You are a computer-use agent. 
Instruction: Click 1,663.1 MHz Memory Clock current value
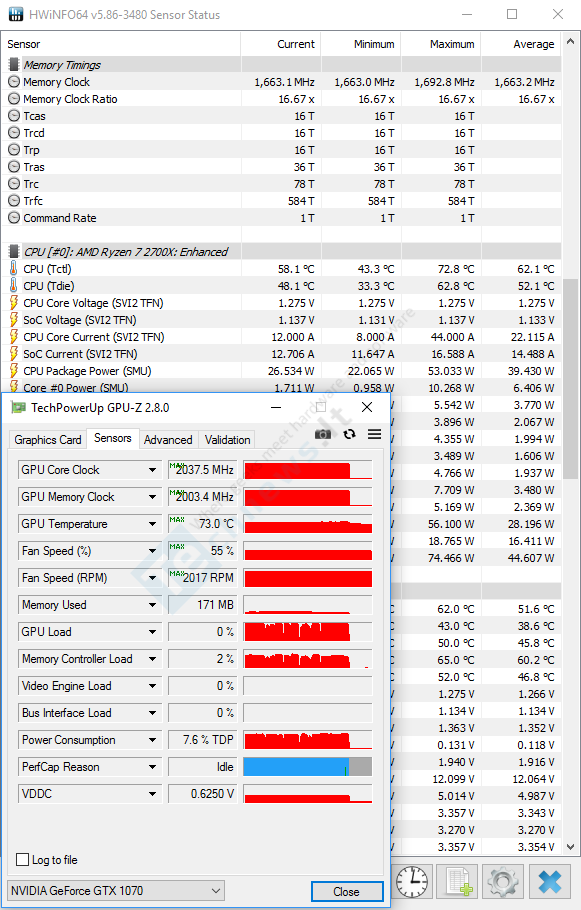pos(284,82)
